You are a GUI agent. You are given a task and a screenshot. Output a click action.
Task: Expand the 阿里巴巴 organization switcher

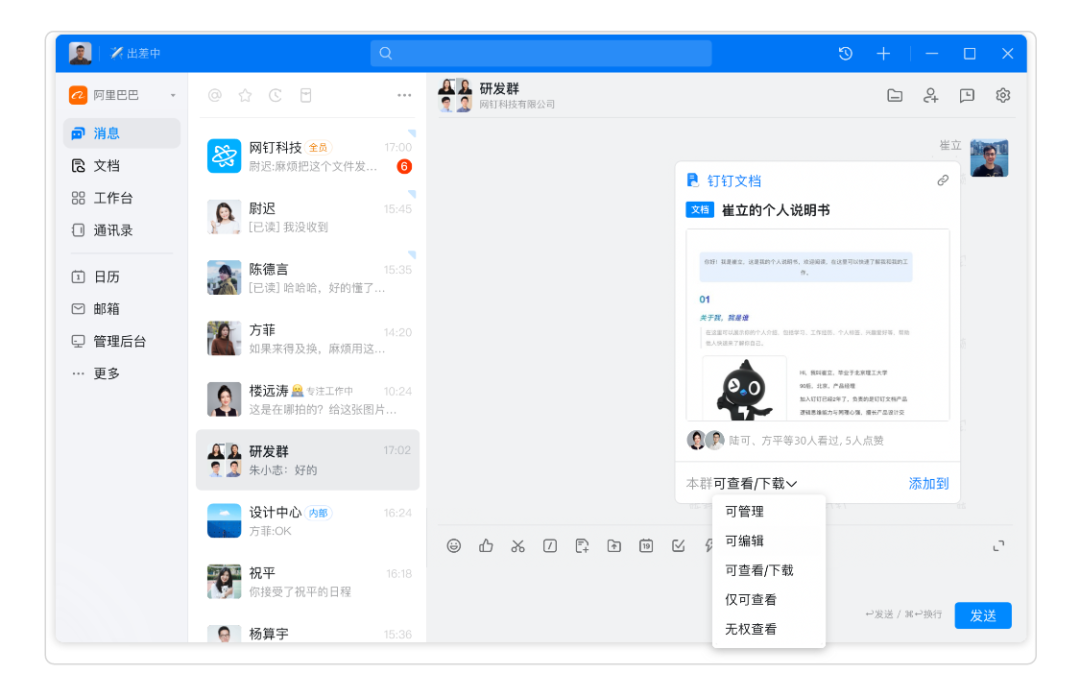(x=122, y=95)
